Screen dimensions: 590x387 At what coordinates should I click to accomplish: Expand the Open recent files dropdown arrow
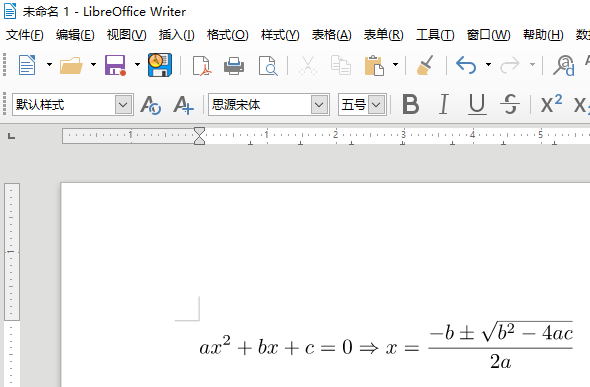(x=93, y=65)
